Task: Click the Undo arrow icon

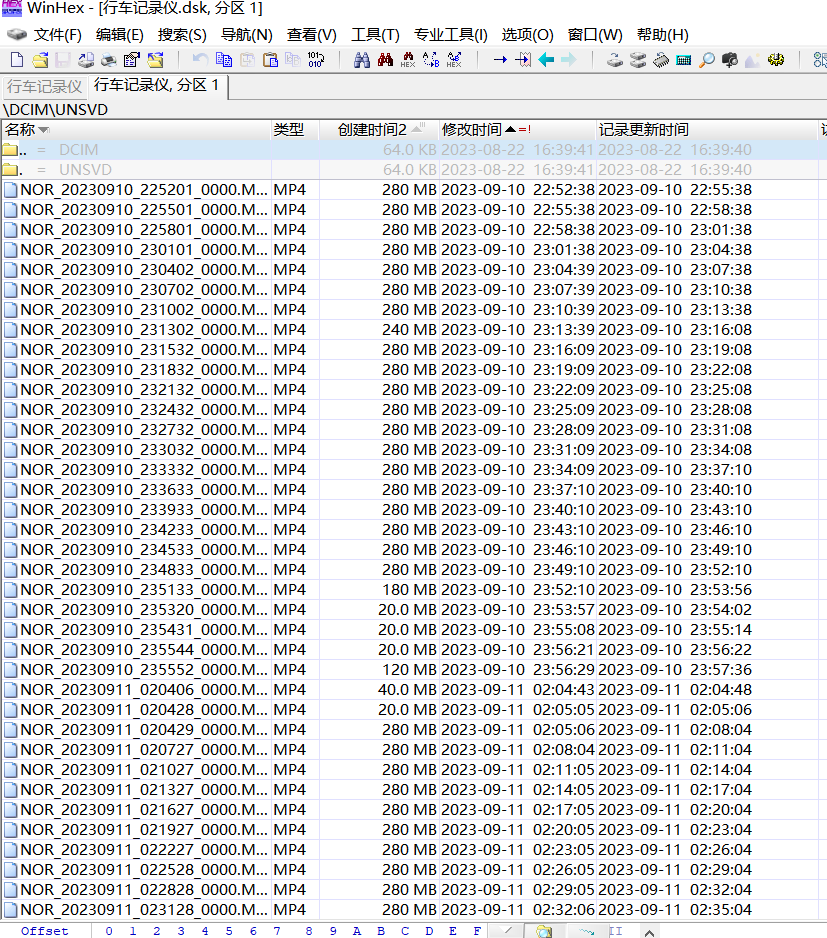Action: [x=200, y=60]
